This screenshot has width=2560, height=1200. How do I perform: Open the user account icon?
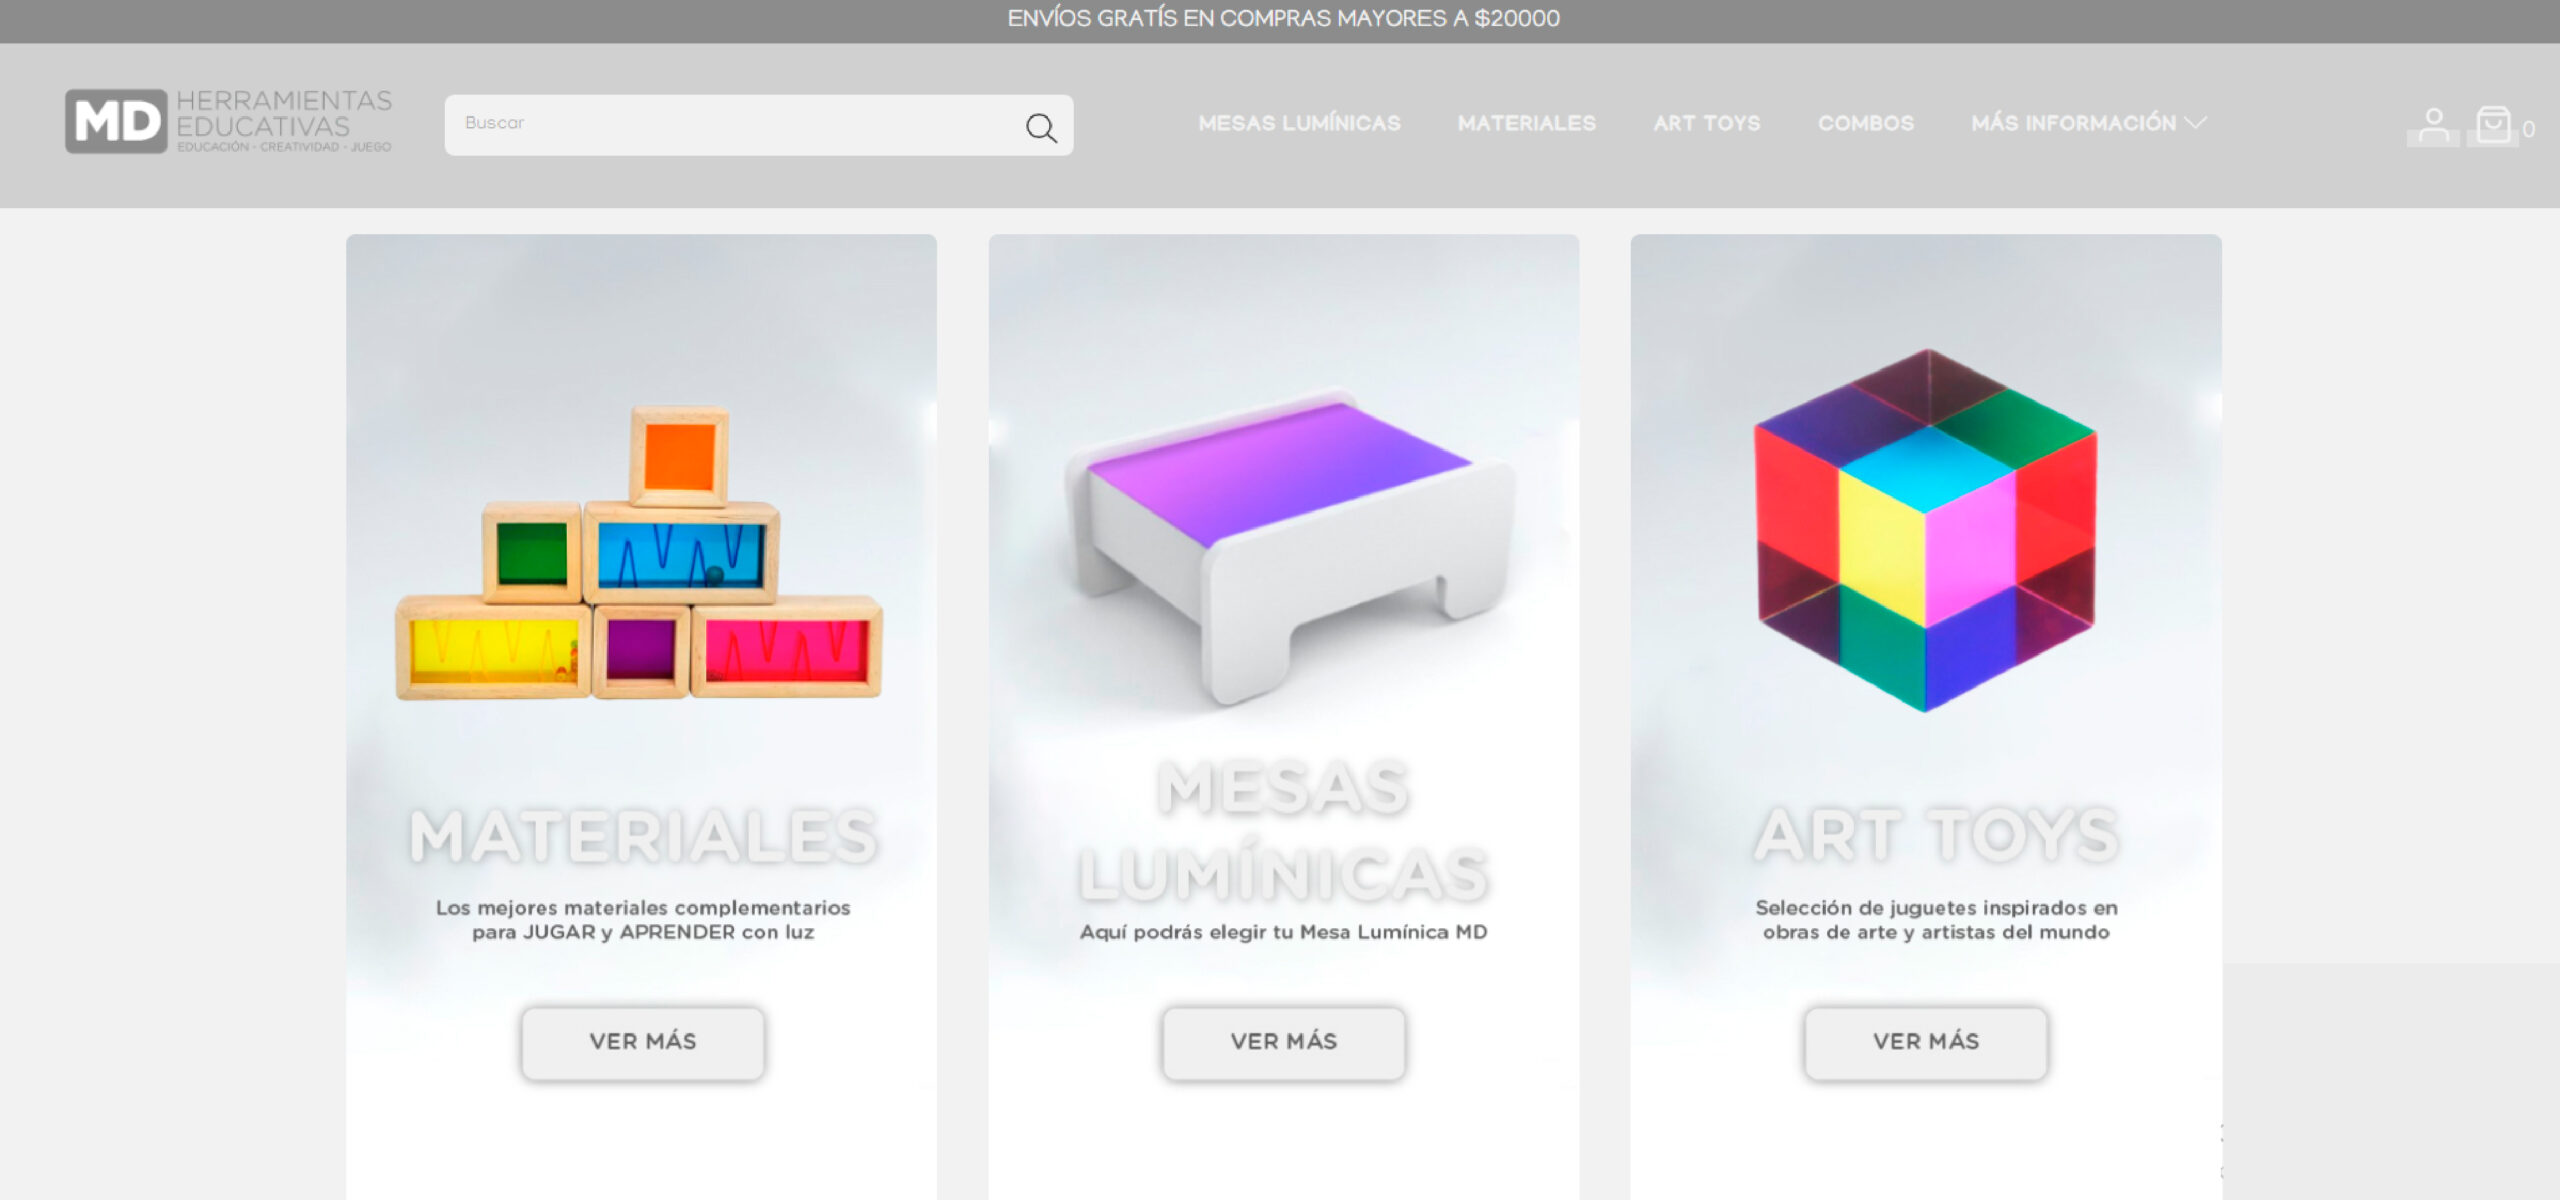[2434, 126]
